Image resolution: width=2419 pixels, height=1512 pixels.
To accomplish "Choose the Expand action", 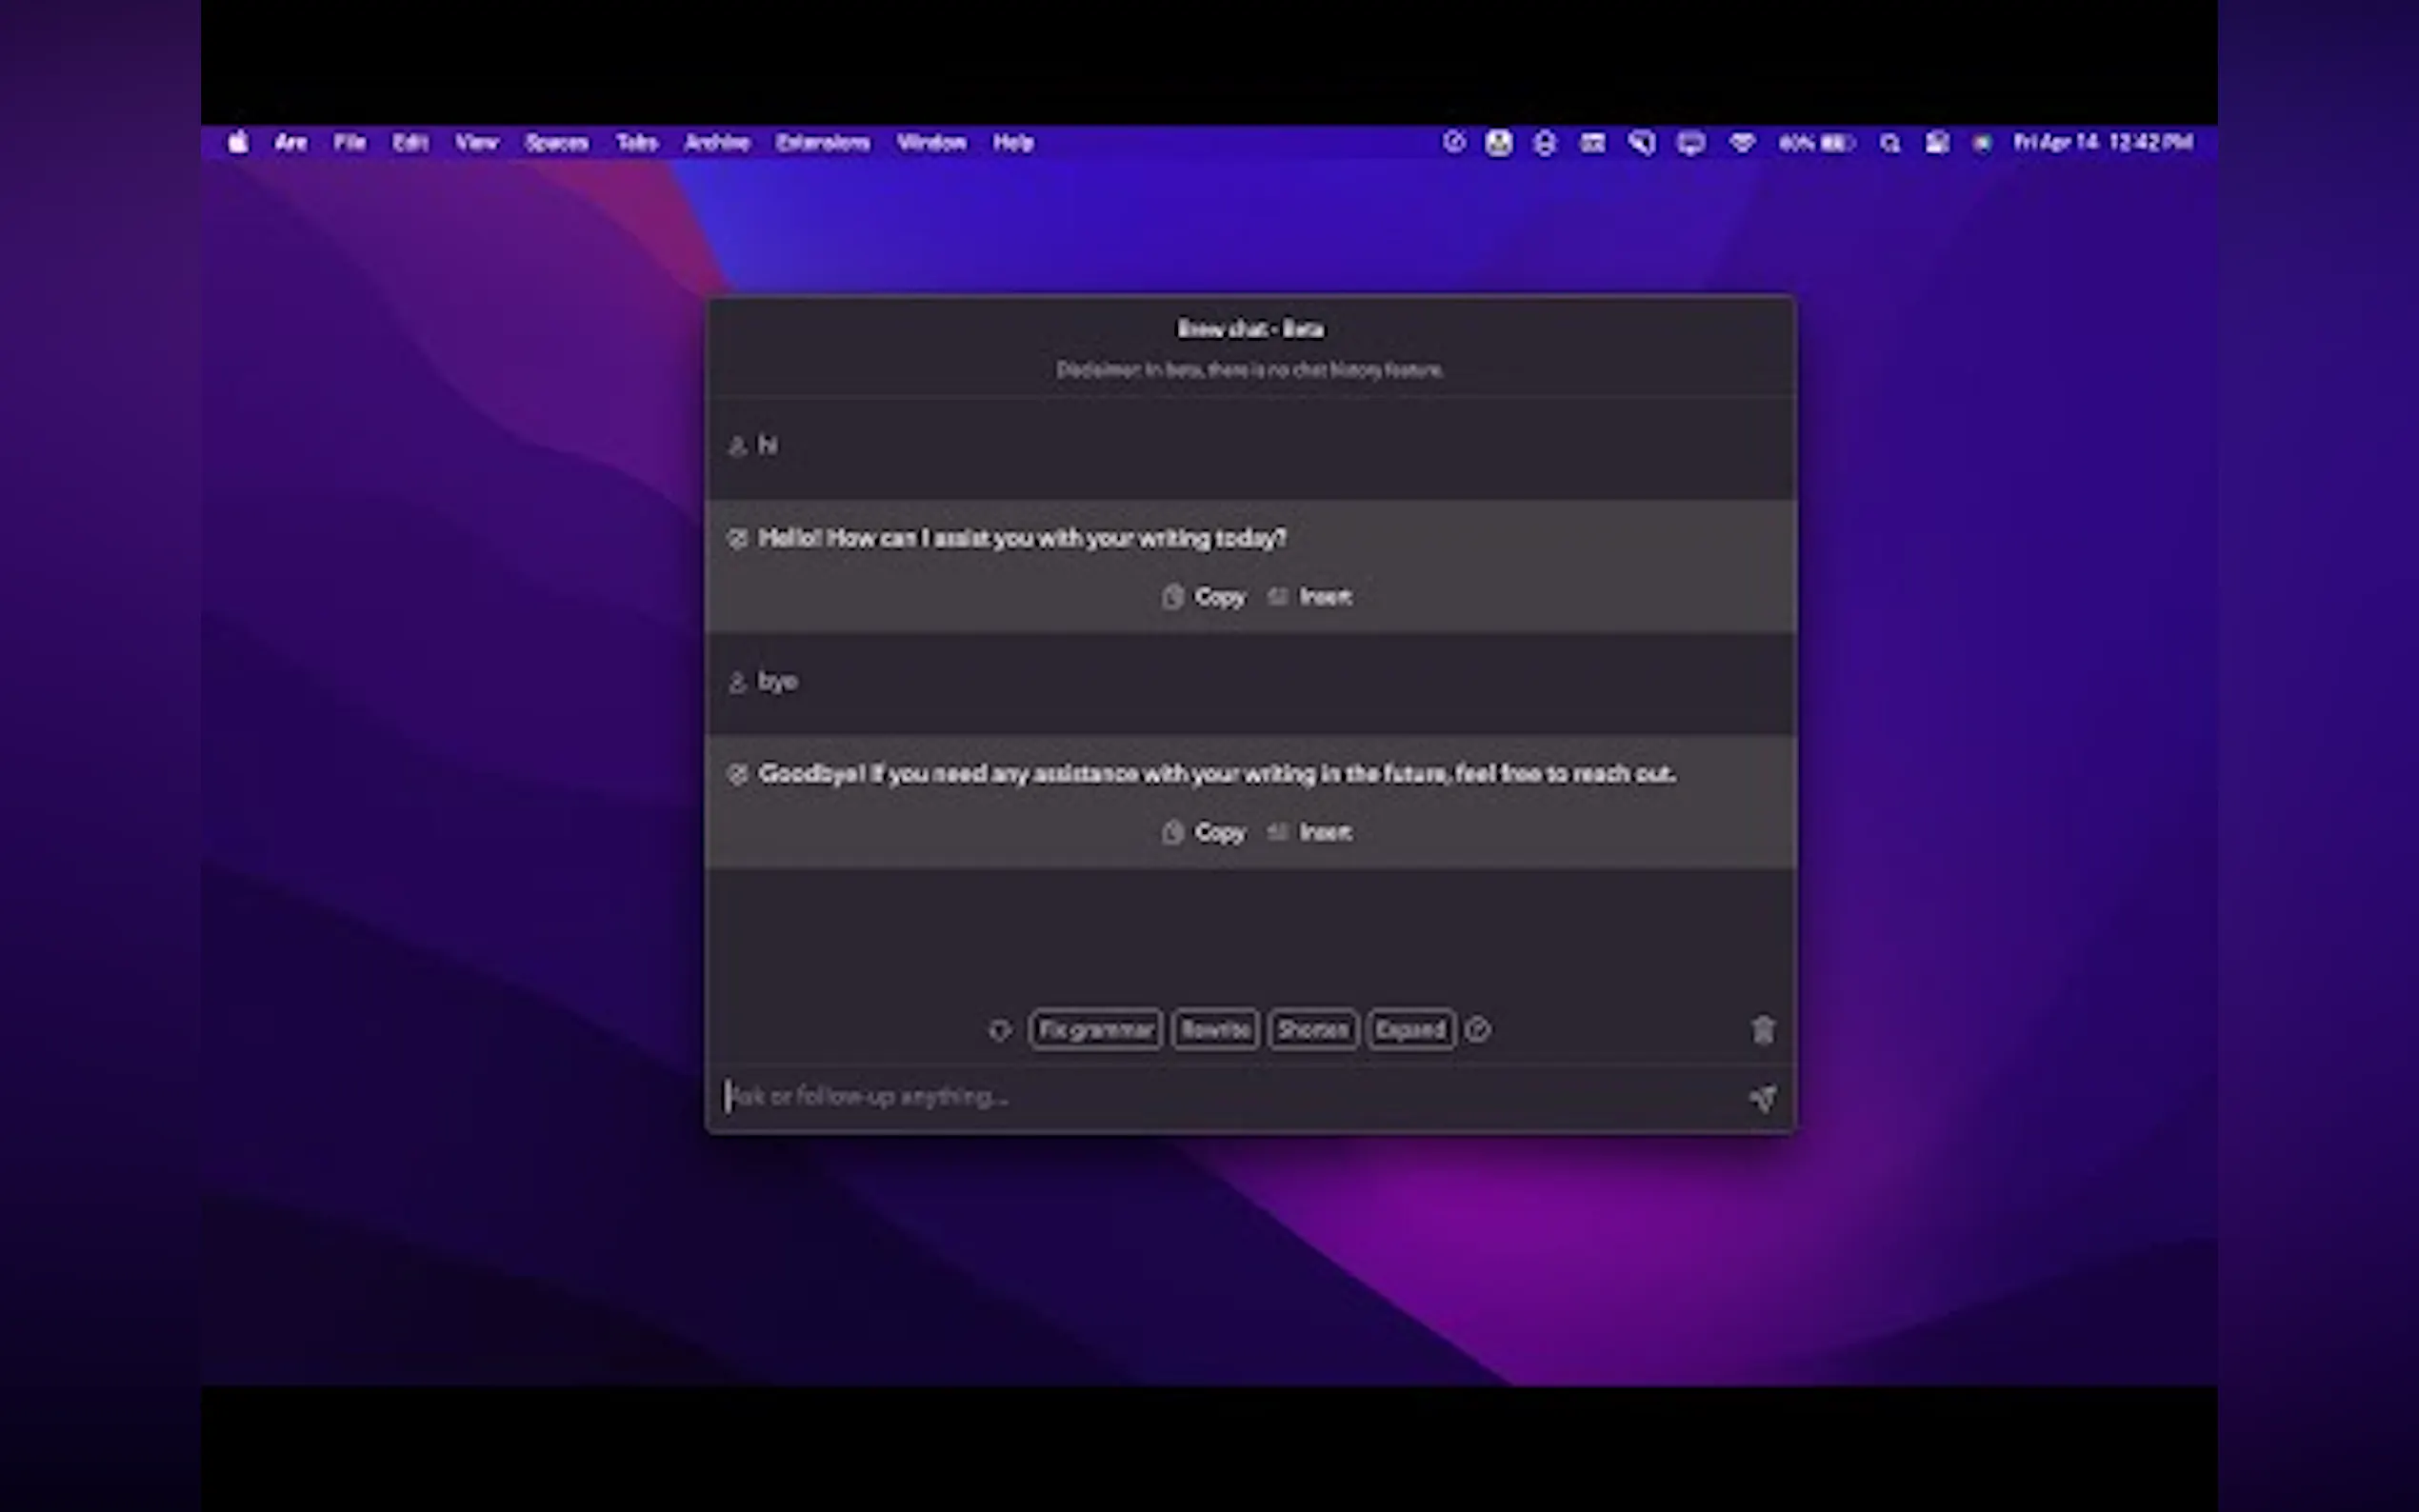I will pos(1410,1029).
